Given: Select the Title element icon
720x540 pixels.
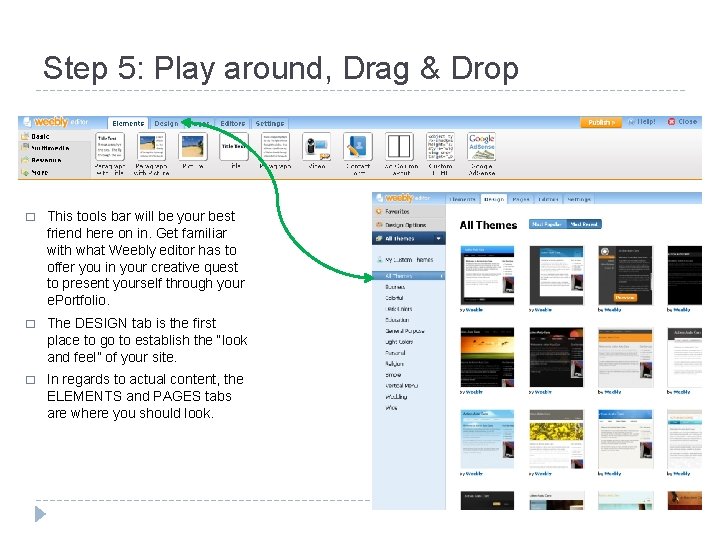Looking at the screenshot, I should (234, 147).
